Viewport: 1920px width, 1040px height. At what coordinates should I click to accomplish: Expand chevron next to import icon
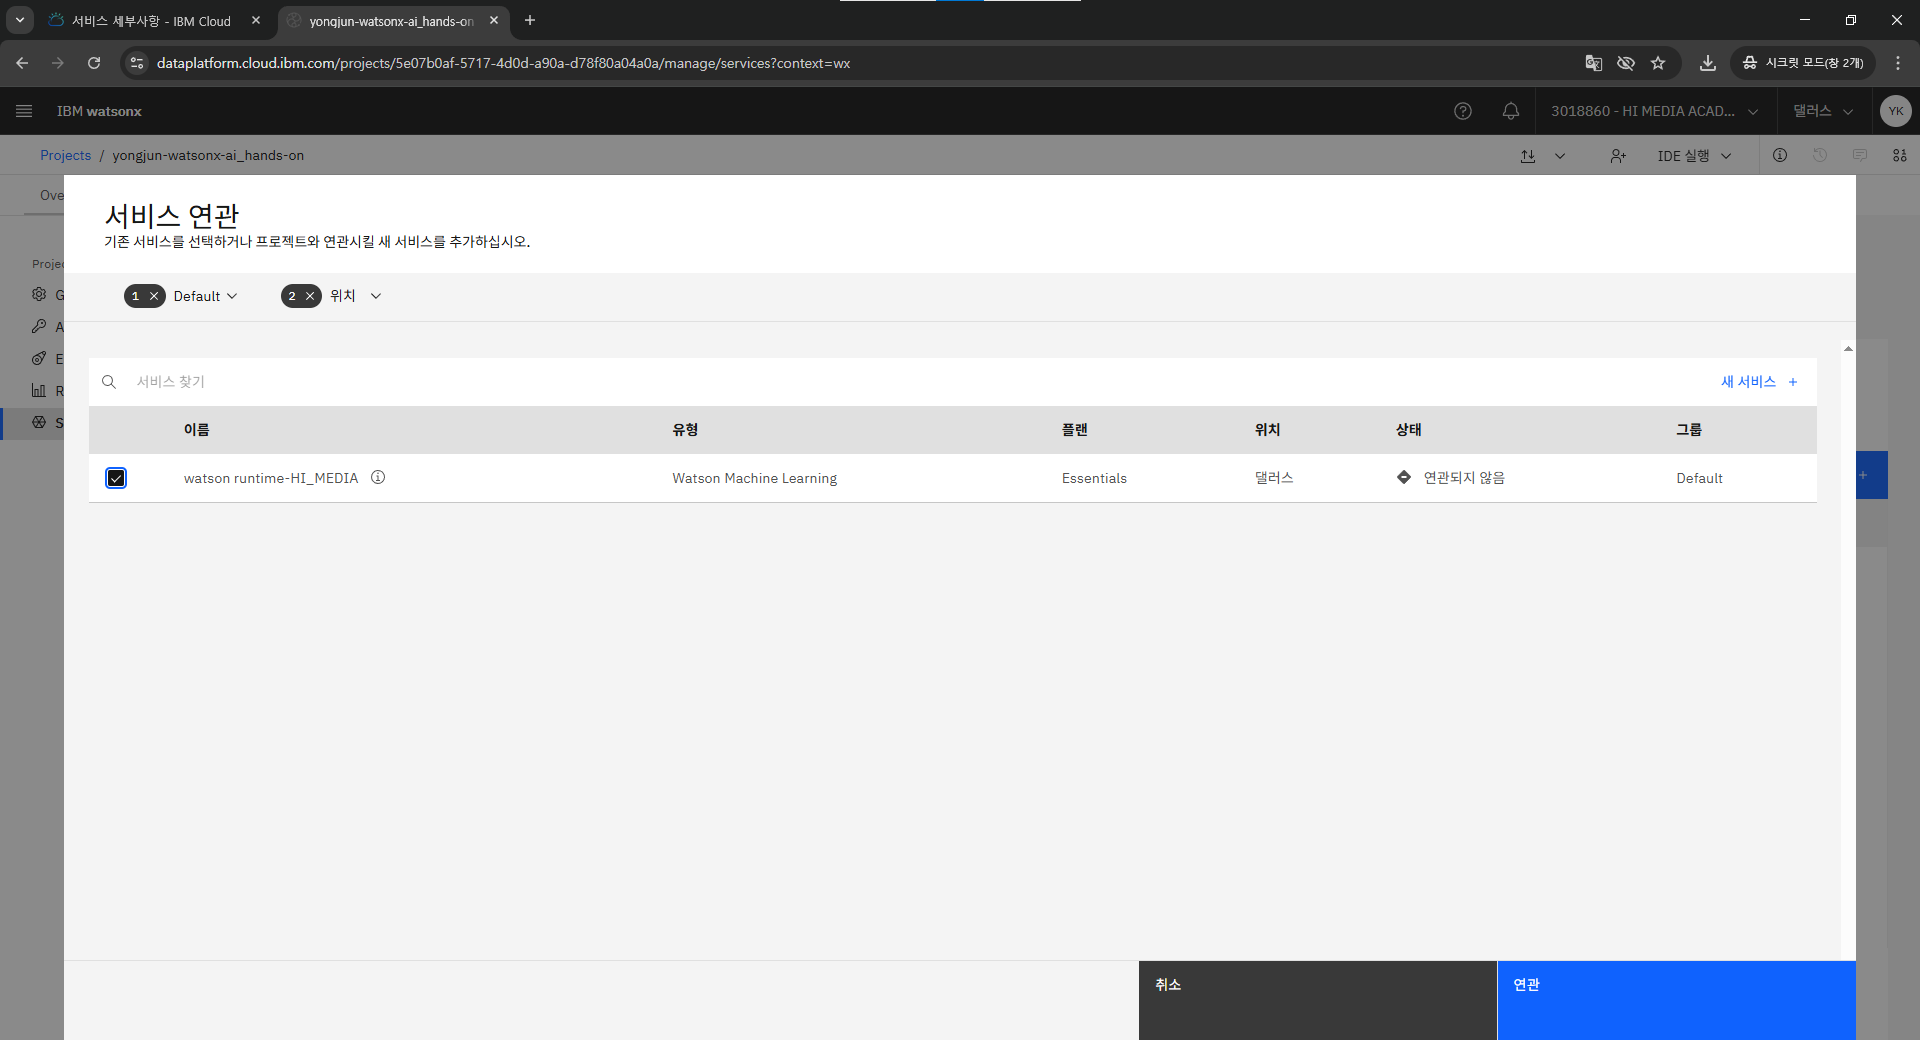click(1560, 156)
